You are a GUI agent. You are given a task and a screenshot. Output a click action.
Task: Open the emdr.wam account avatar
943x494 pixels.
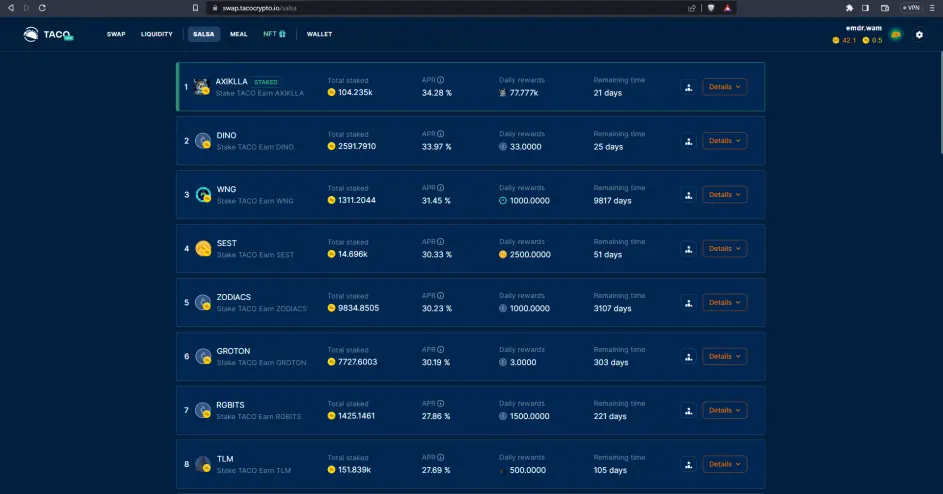(x=895, y=35)
